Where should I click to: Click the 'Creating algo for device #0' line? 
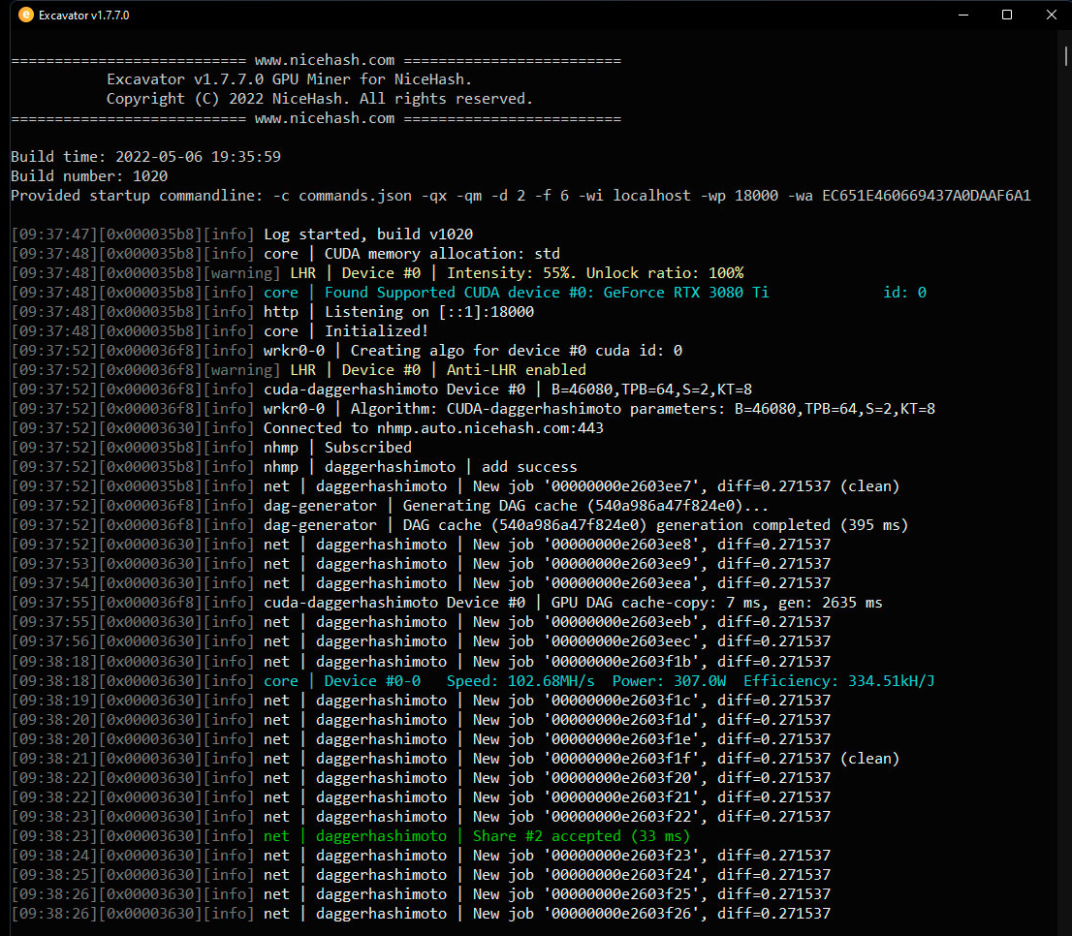(x=347, y=350)
